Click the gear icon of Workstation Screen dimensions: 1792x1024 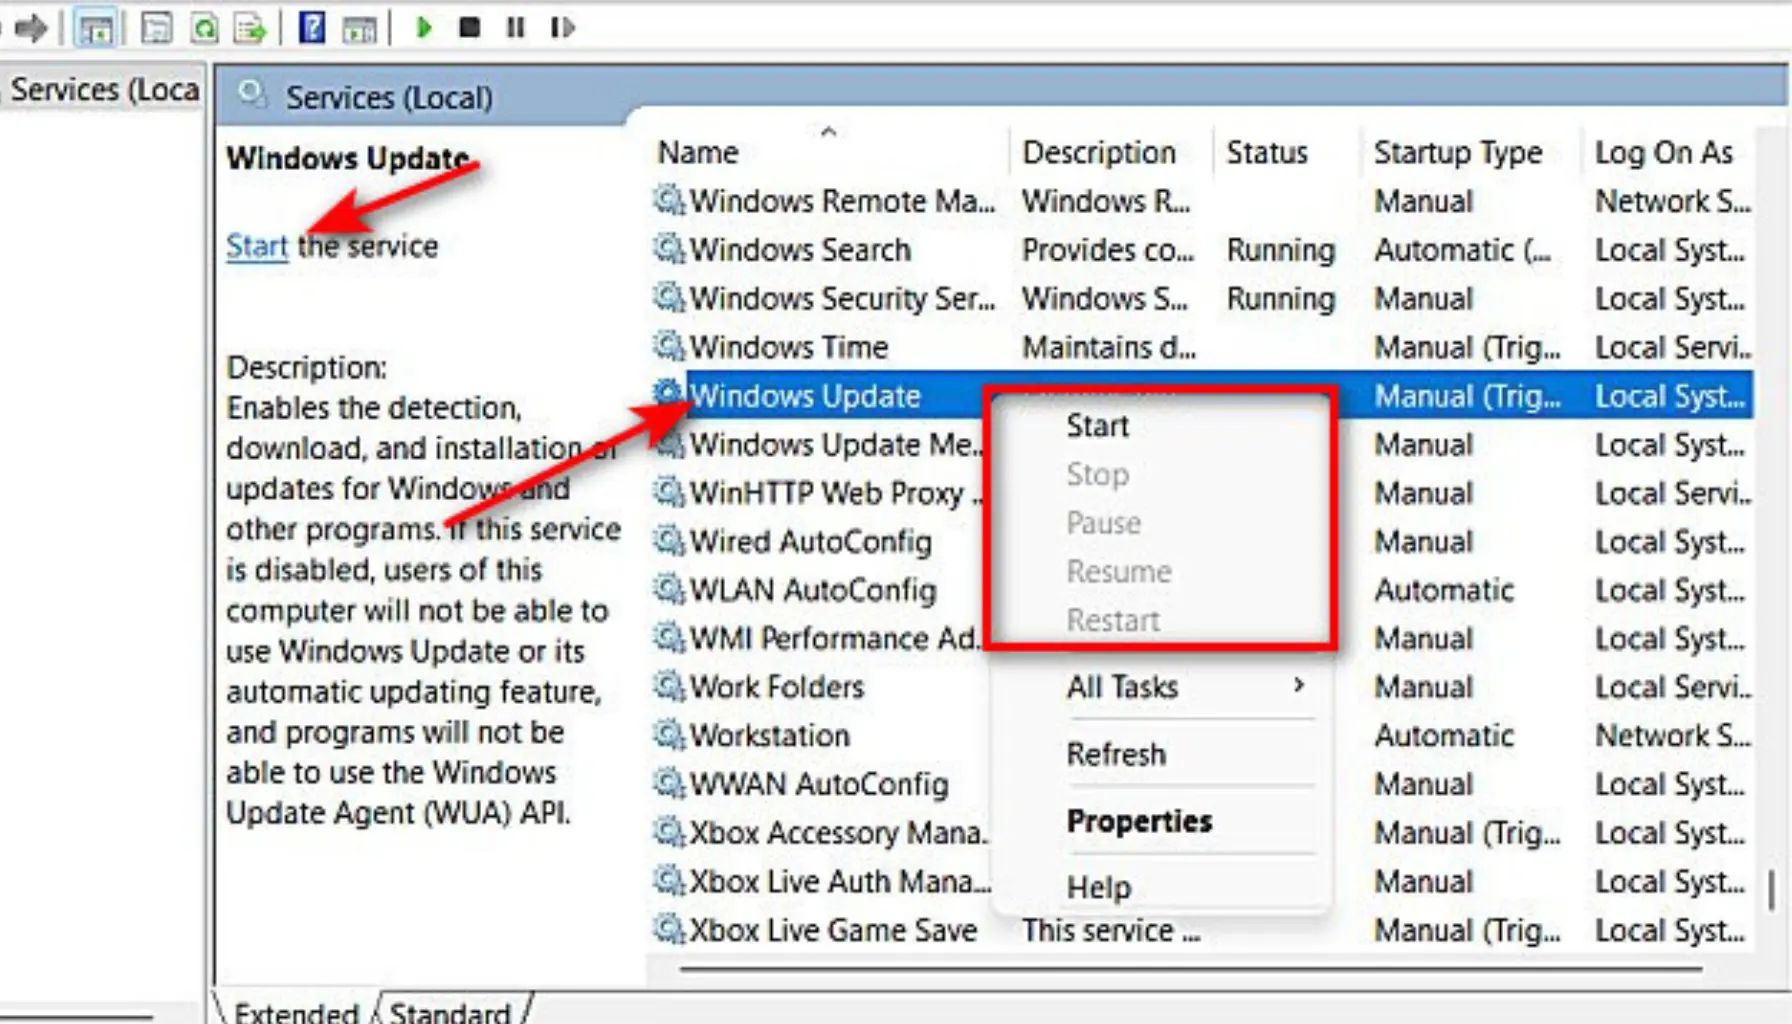[669, 734]
